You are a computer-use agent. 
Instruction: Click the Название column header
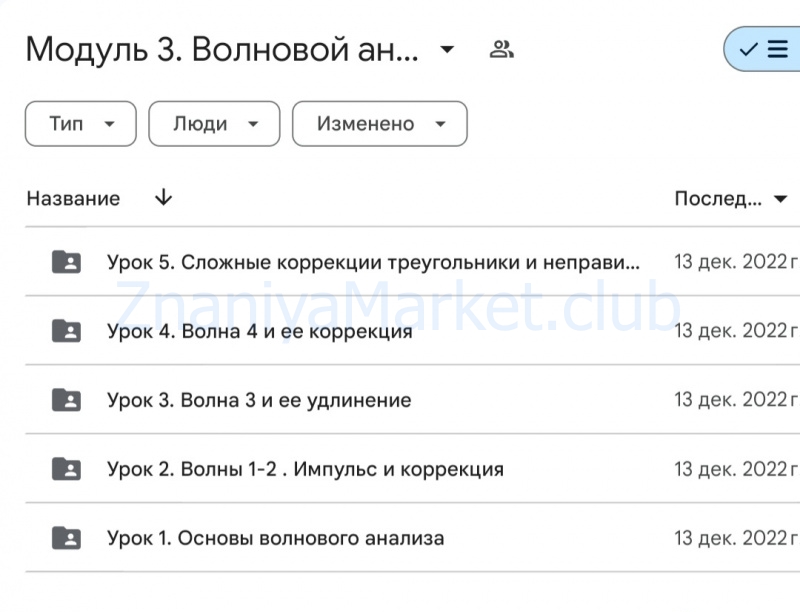(73, 198)
